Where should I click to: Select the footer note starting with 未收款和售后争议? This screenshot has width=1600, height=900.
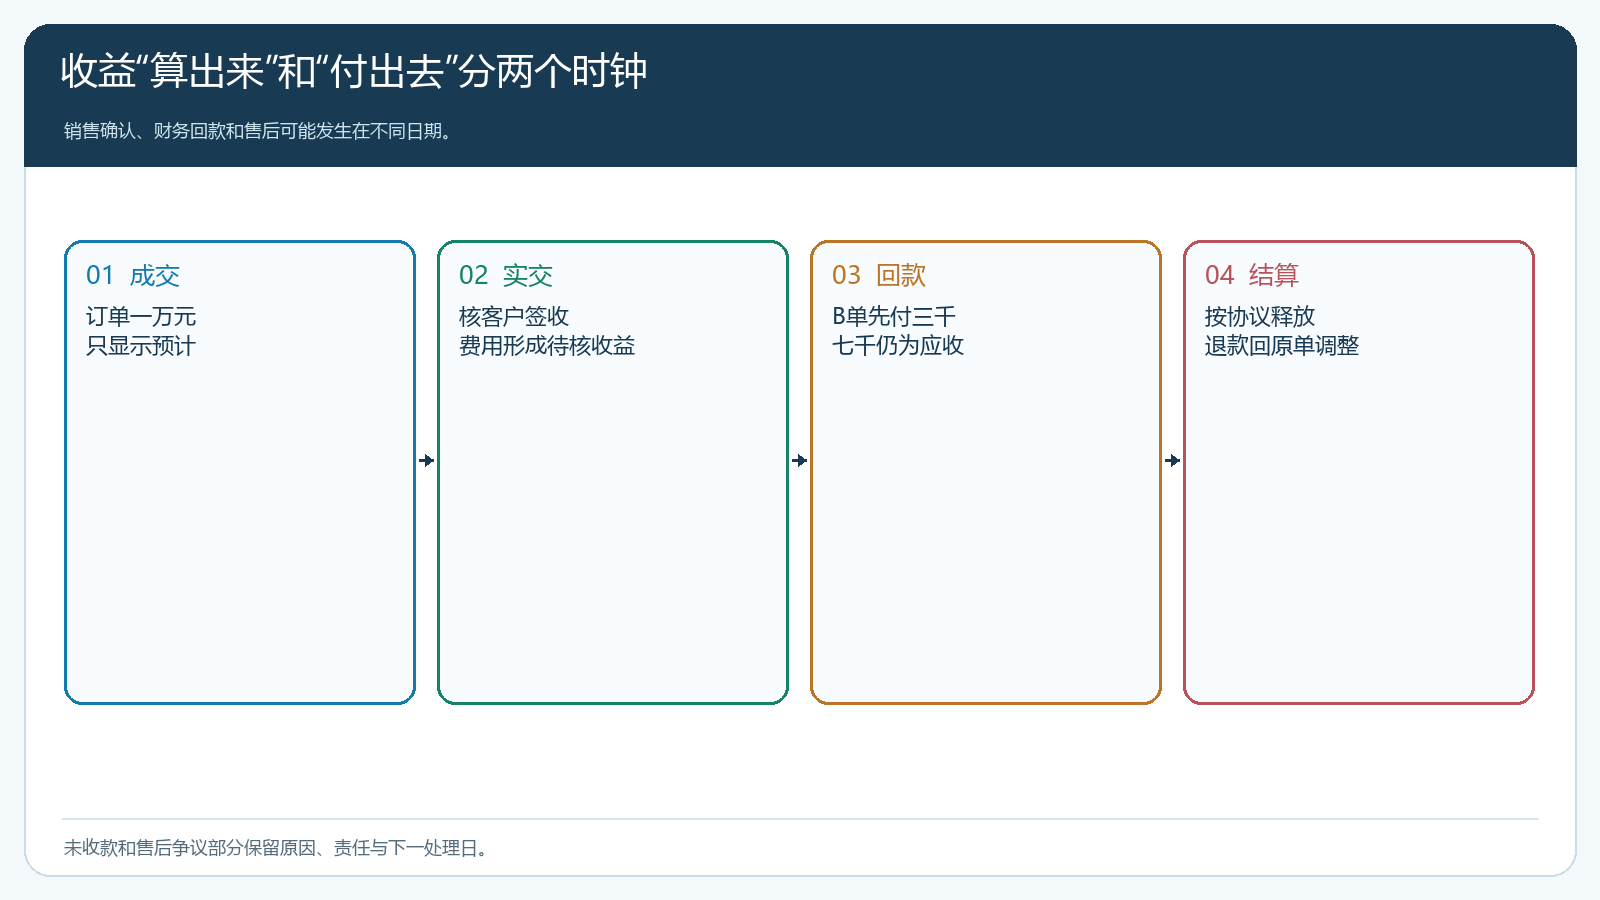(x=276, y=848)
